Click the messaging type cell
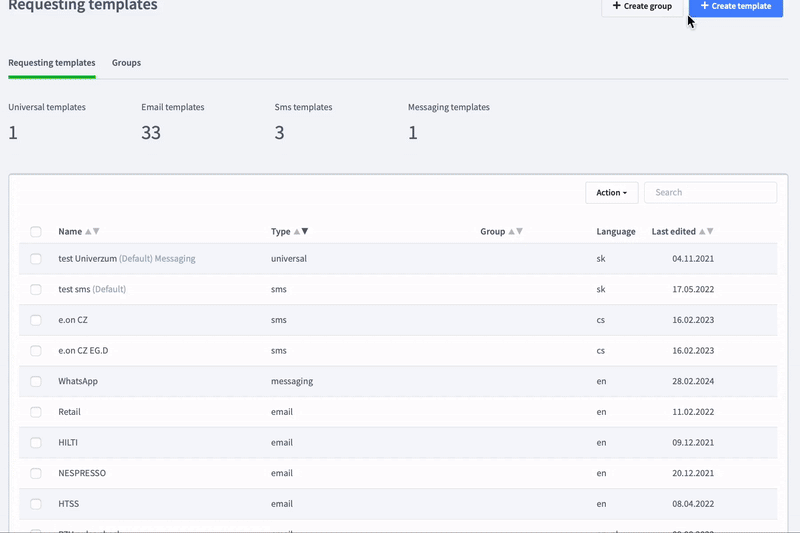Screen dimensions: 800x533 point(292,381)
